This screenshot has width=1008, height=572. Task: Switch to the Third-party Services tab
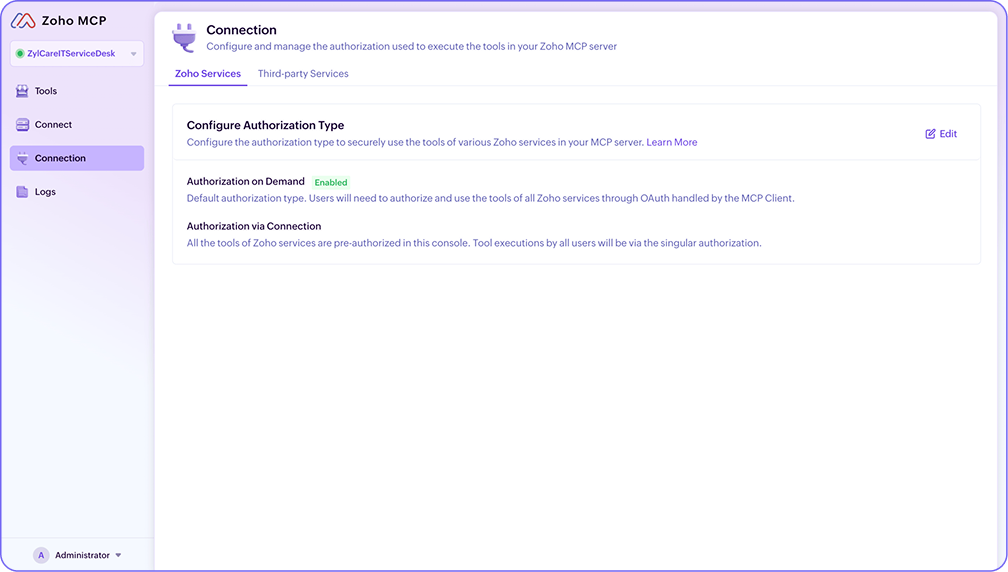pos(303,73)
